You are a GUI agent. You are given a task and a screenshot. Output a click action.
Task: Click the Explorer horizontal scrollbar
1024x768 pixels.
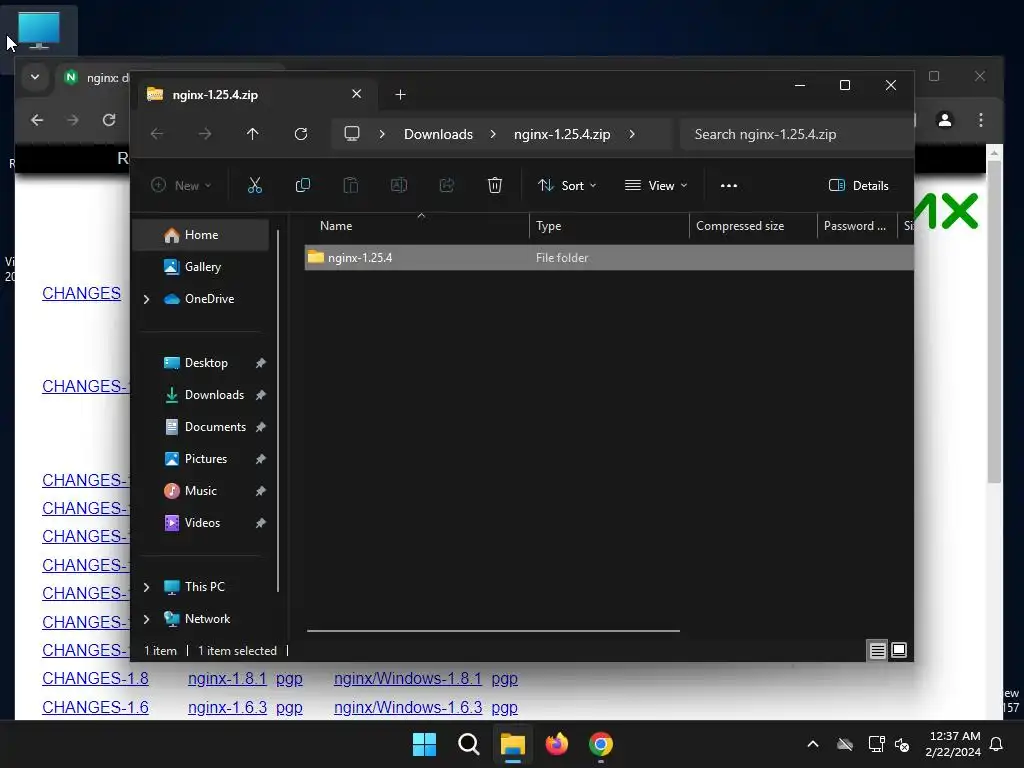(x=493, y=631)
